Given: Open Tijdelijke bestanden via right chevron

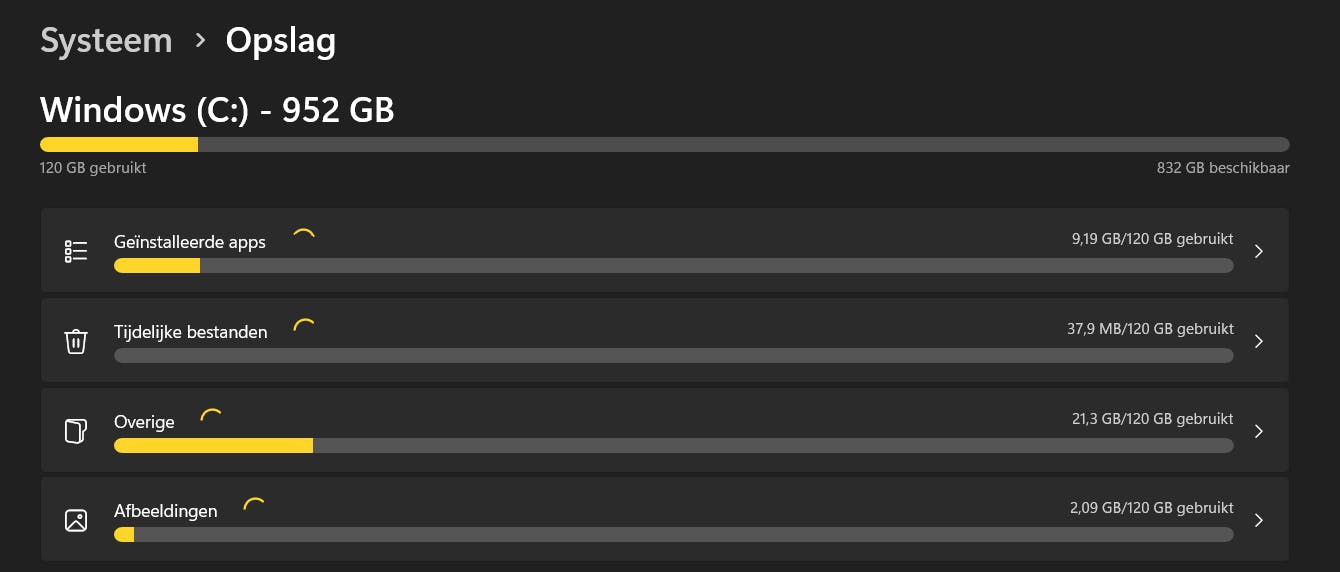Looking at the screenshot, I should (1259, 341).
